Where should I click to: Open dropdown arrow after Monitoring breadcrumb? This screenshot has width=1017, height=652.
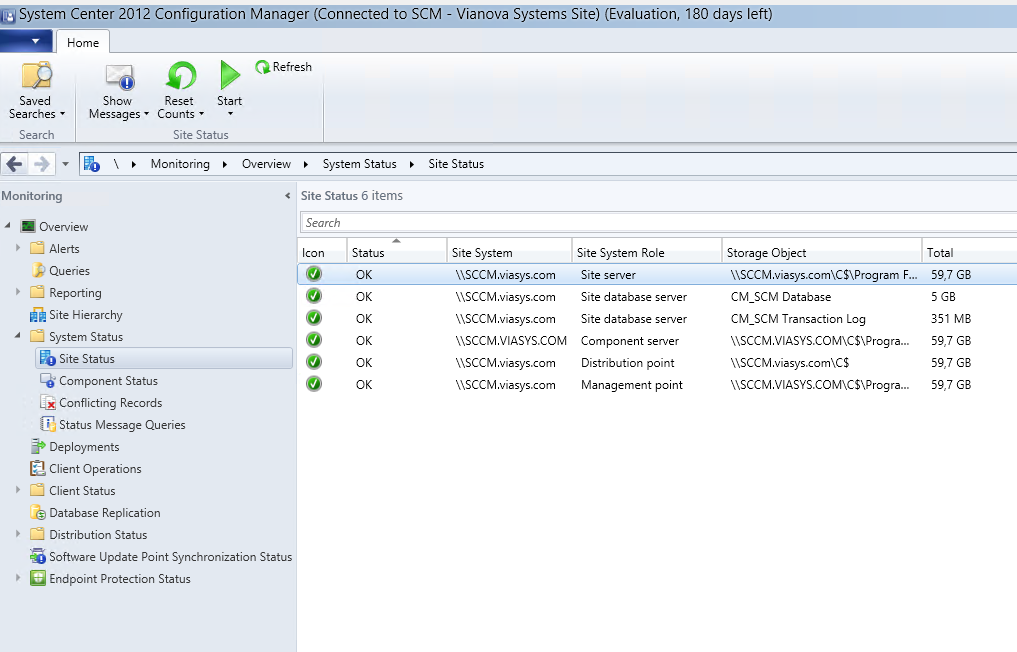tap(224, 164)
